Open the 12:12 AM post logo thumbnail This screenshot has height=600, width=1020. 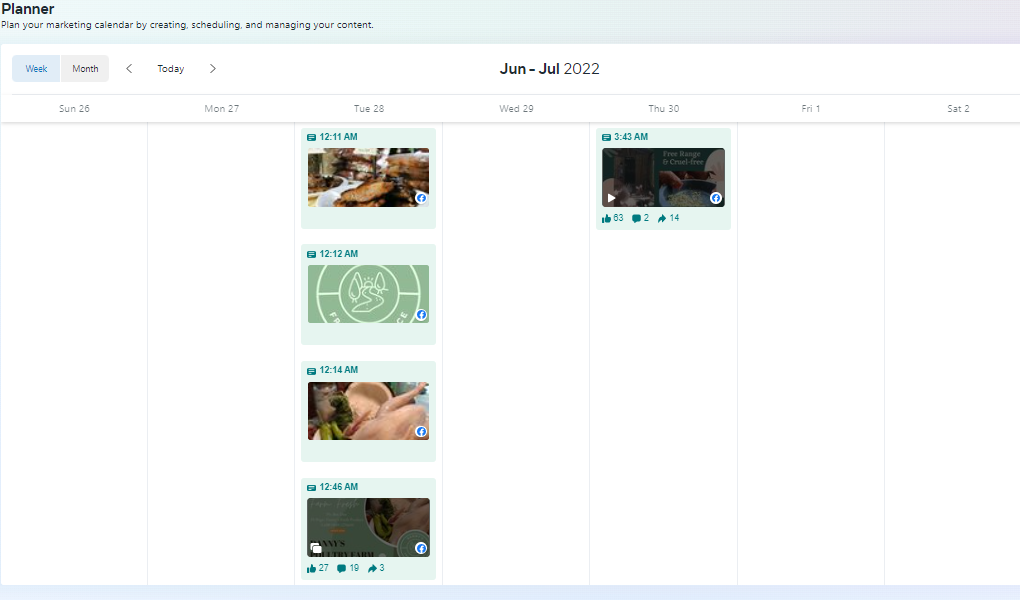pos(368,293)
